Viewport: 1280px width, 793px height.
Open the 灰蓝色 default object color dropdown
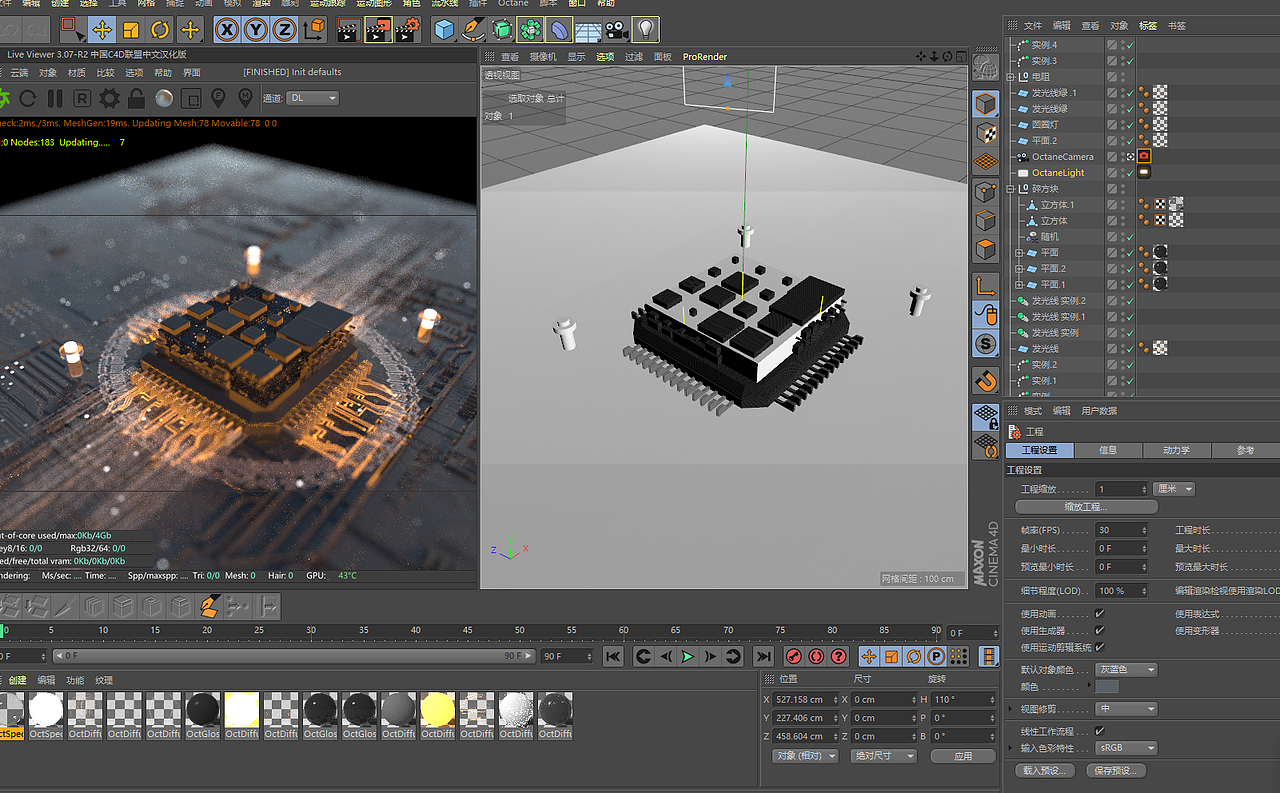(1126, 669)
